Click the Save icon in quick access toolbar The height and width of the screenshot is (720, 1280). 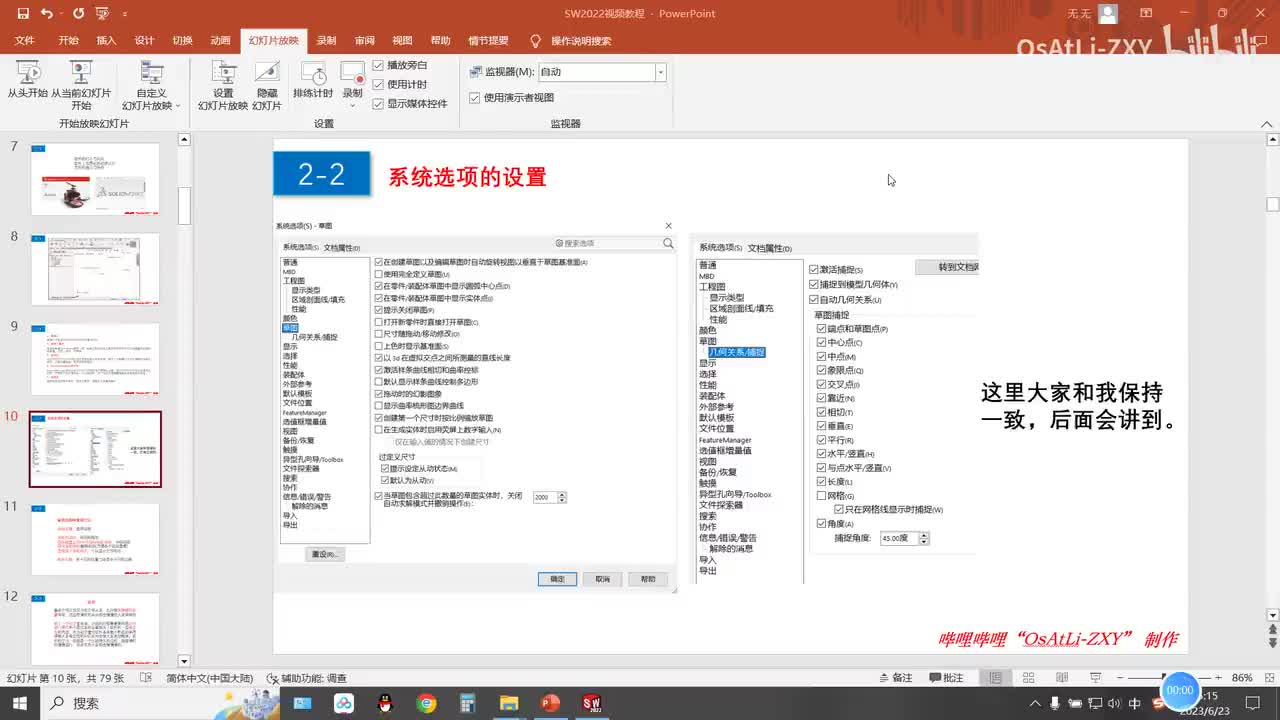[x=22, y=14]
